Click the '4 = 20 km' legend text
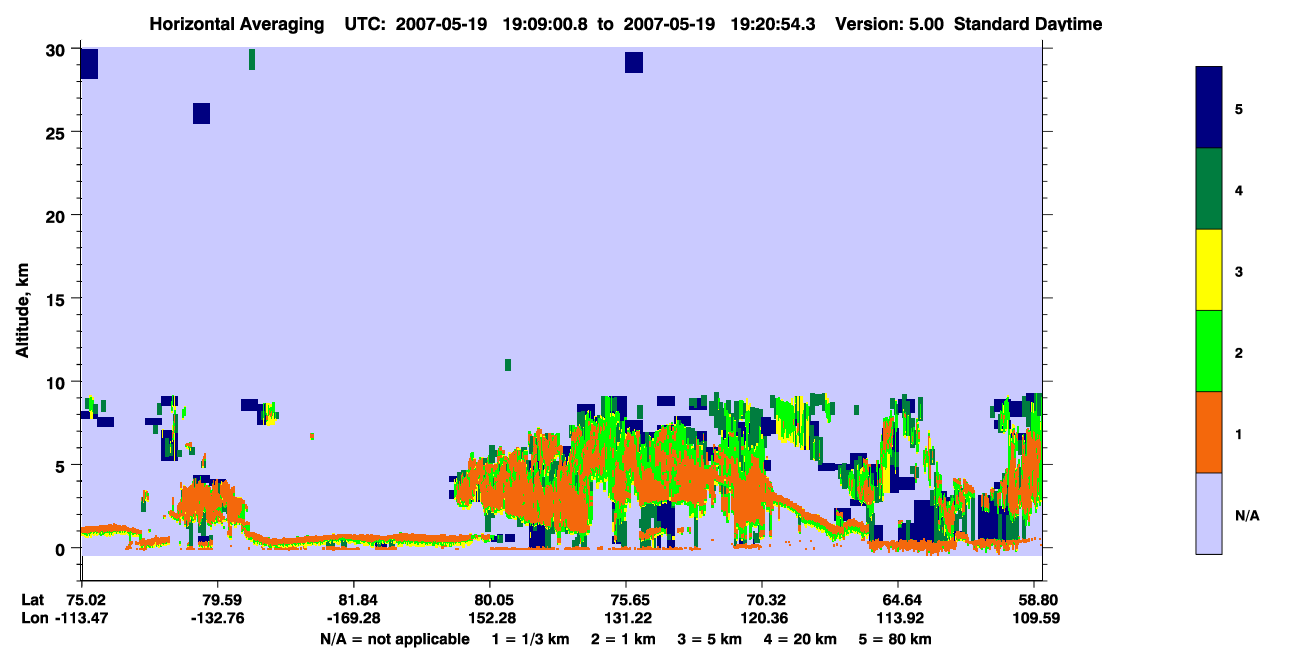 click(x=801, y=639)
